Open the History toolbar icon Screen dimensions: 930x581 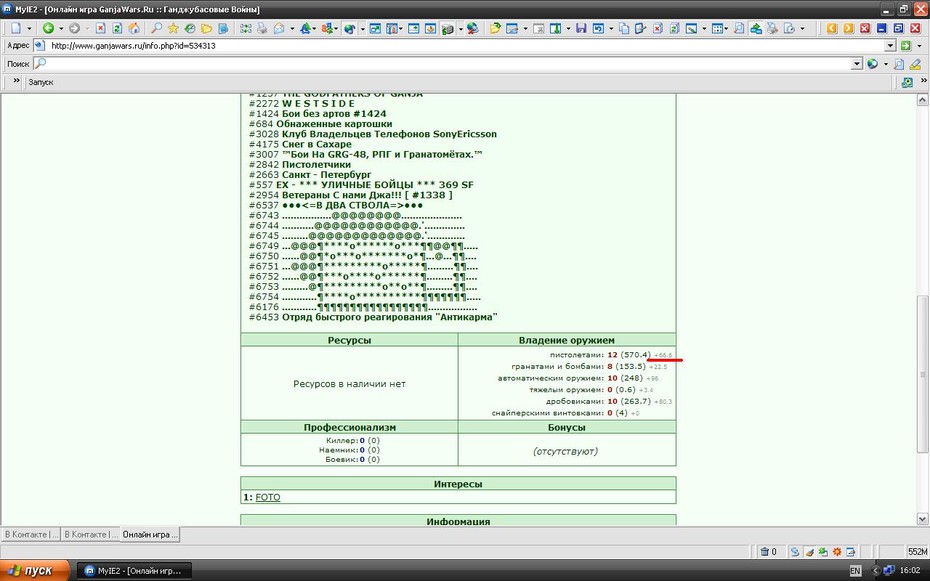pos(190,28)
